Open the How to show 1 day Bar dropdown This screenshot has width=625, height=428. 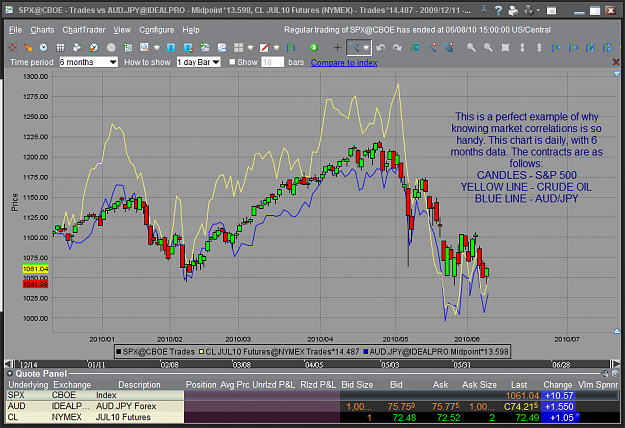pos(198,62)
